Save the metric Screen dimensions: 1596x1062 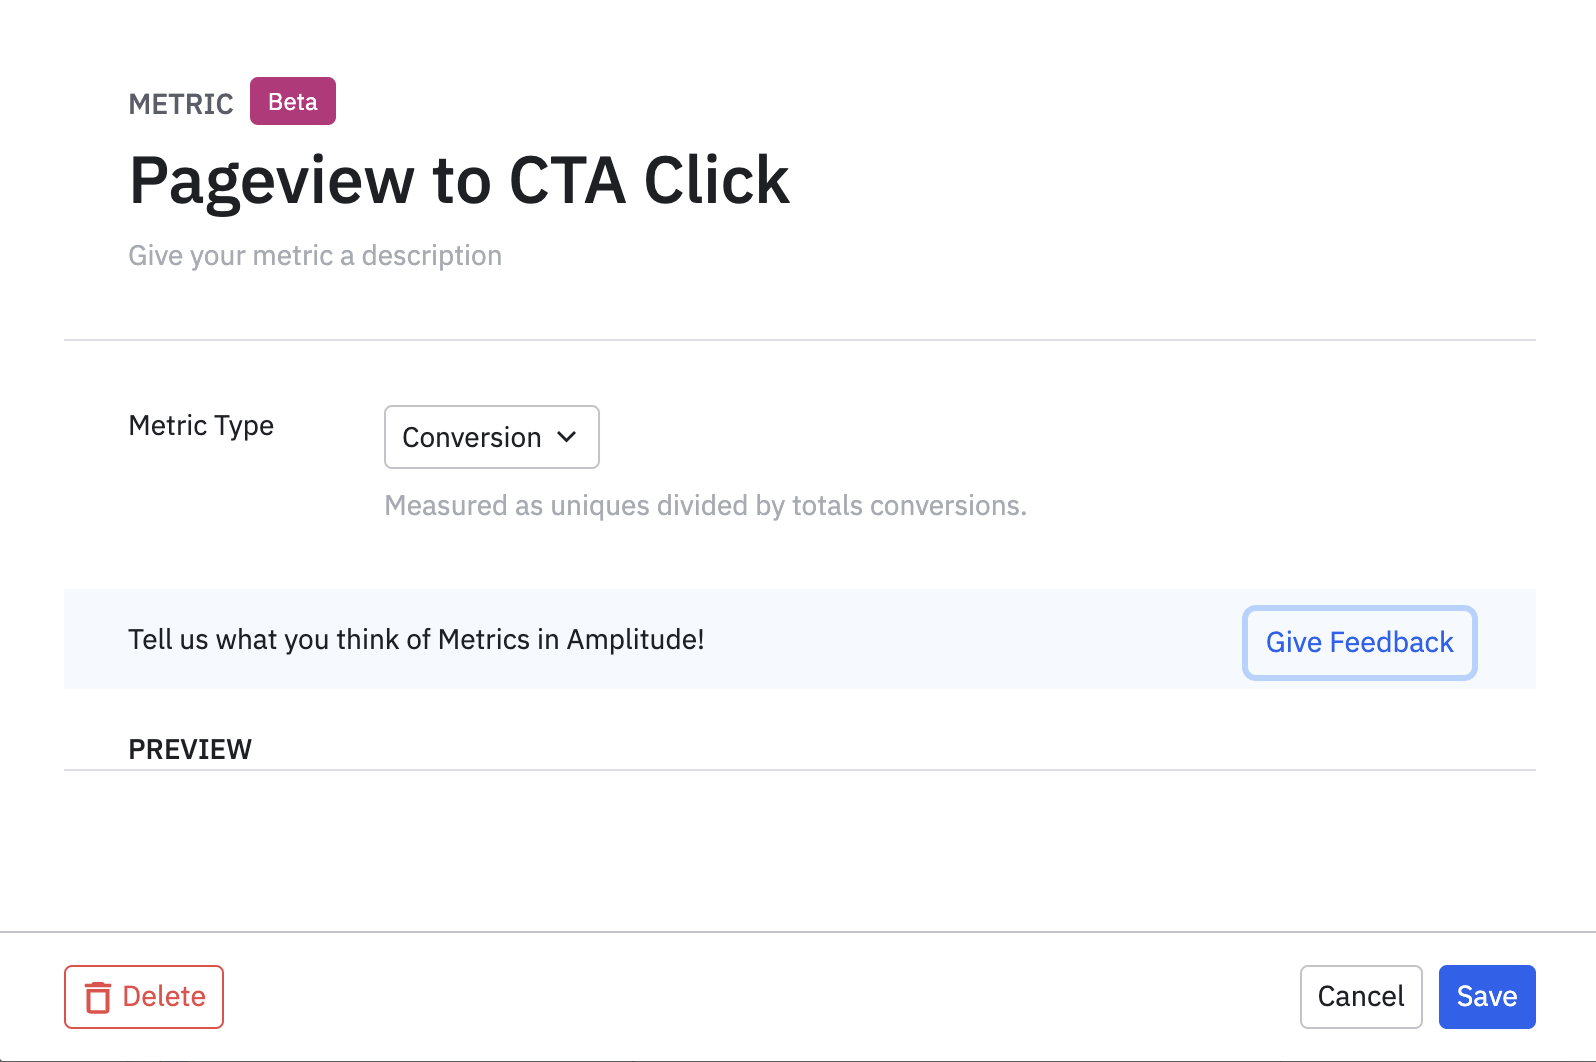[1486, 996]
